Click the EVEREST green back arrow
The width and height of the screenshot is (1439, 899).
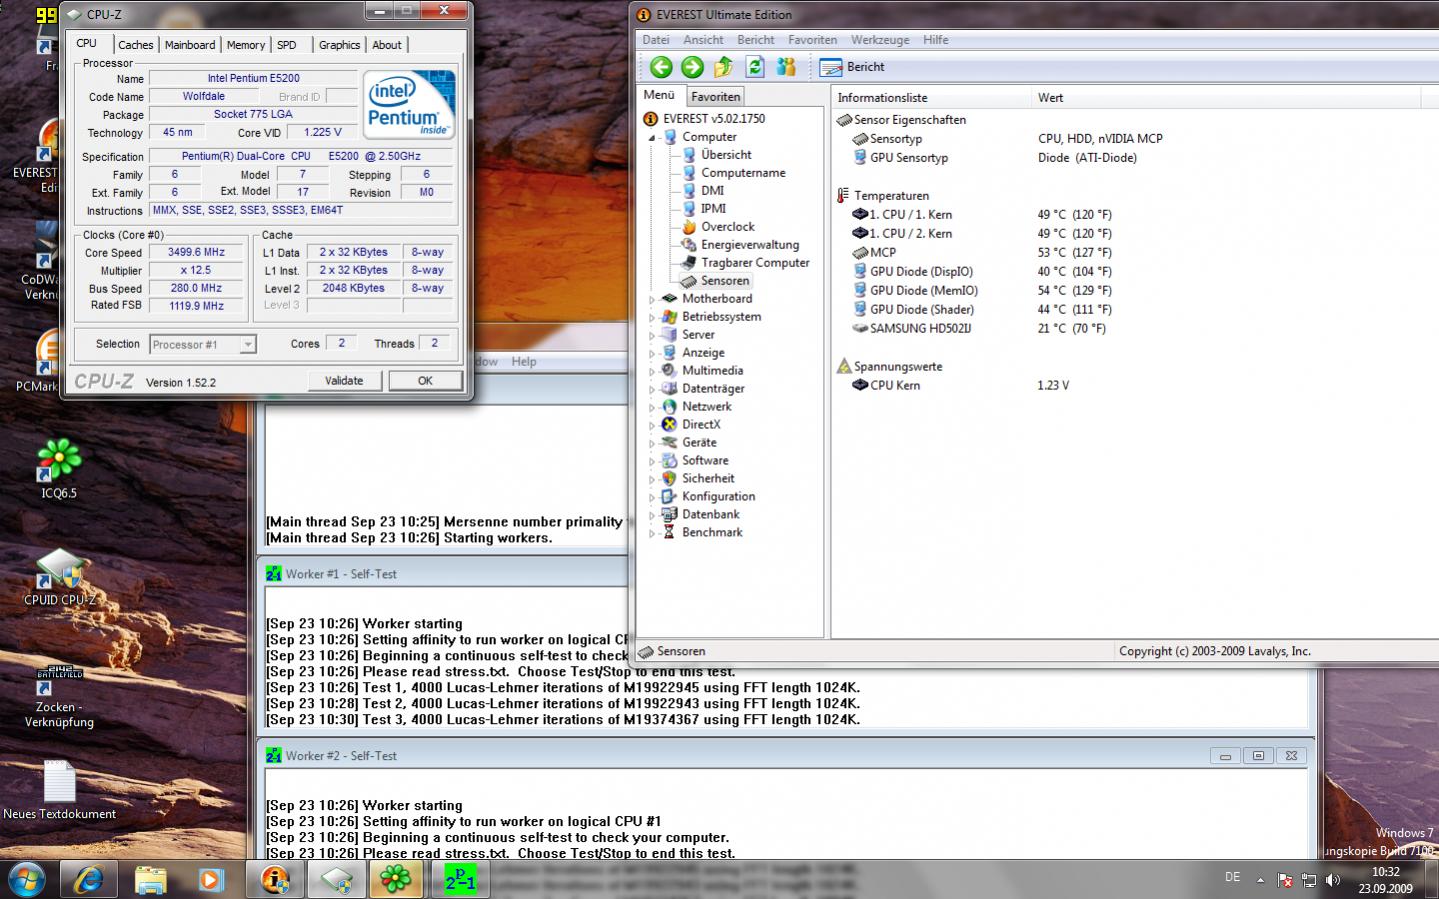pyautogui.click(x=661, y=67)
